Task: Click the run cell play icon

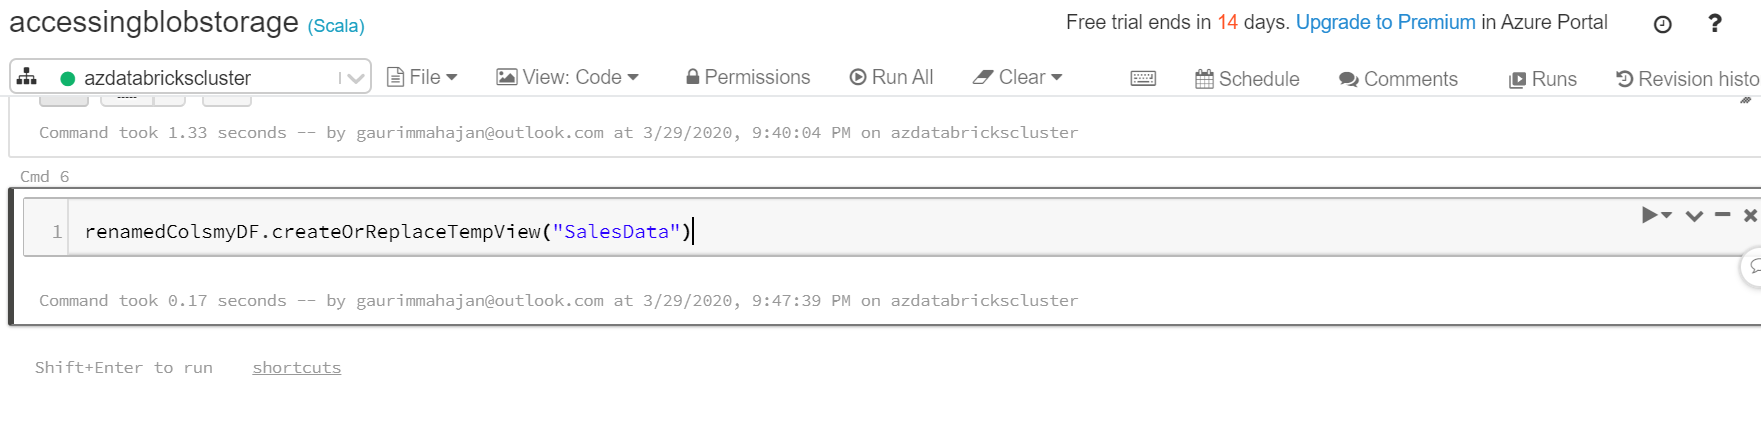Action: coord(1650,215)
